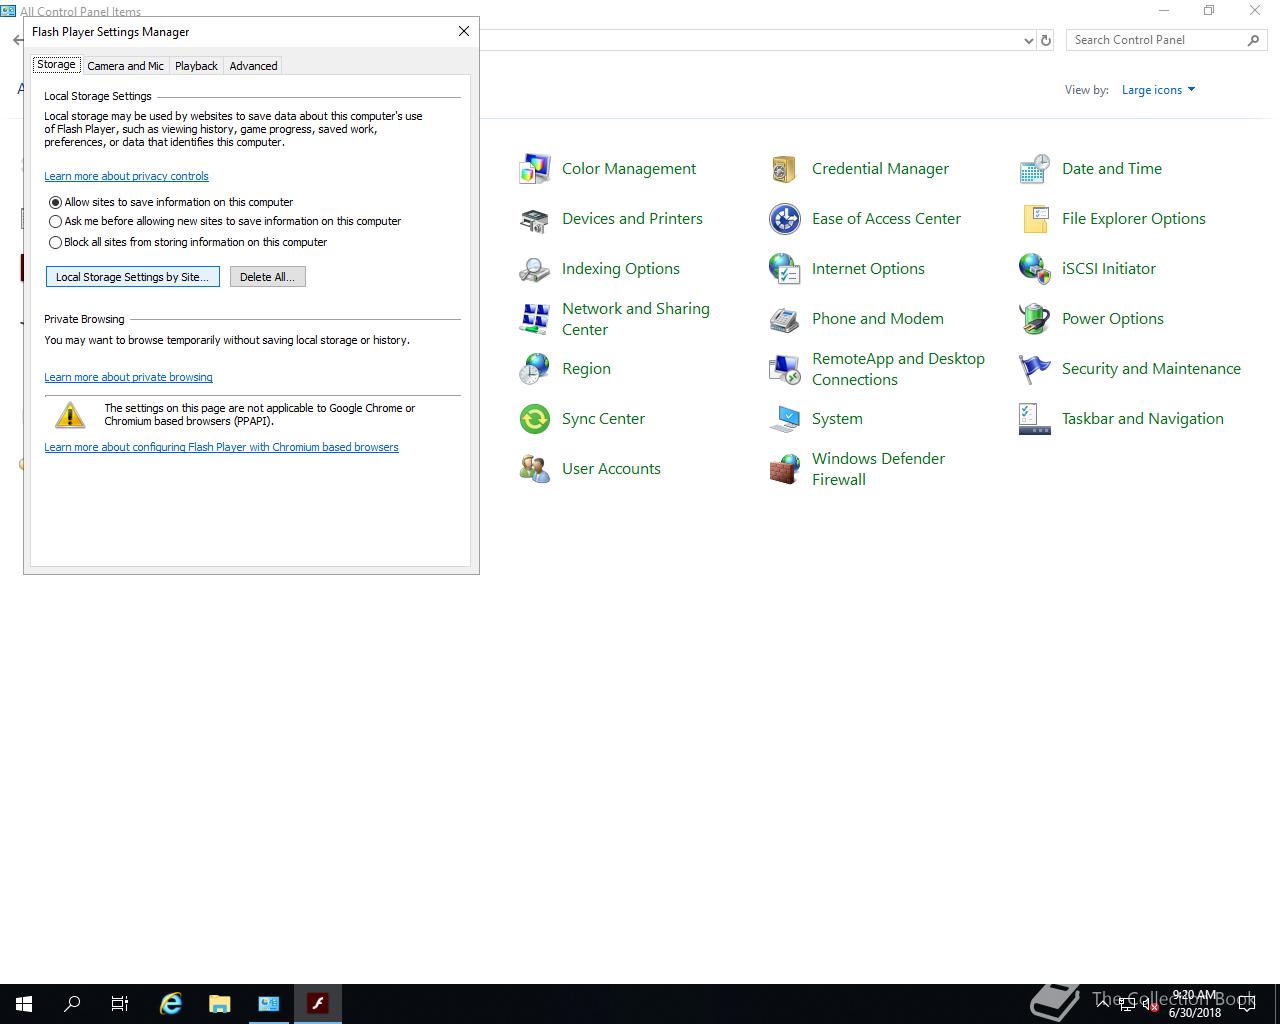Open taskbar search magnifier
The image size is (1280, 1024).
(x=72, y=1004)
